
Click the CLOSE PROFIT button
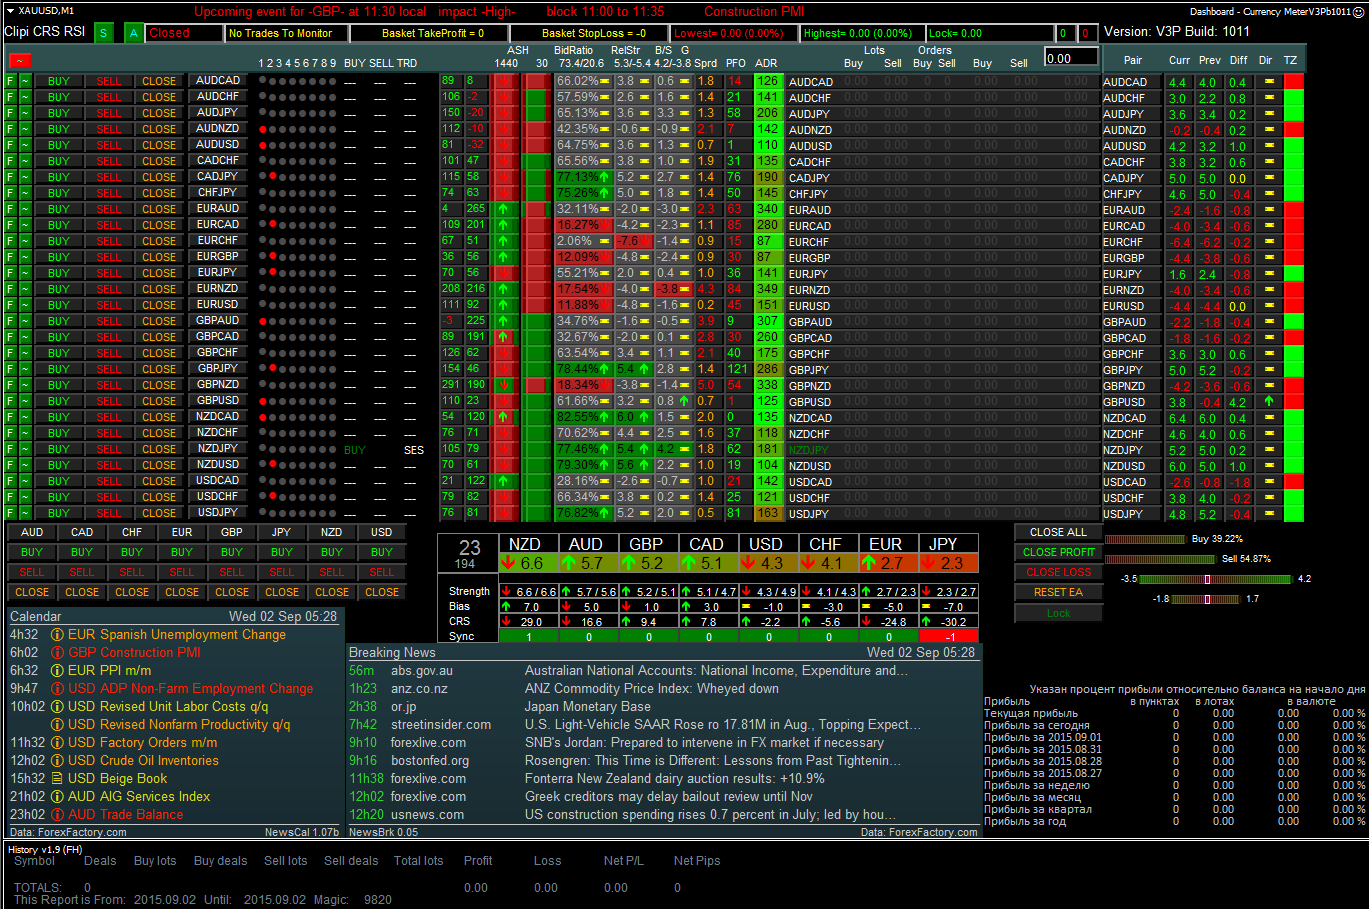tap(1058, 552)
